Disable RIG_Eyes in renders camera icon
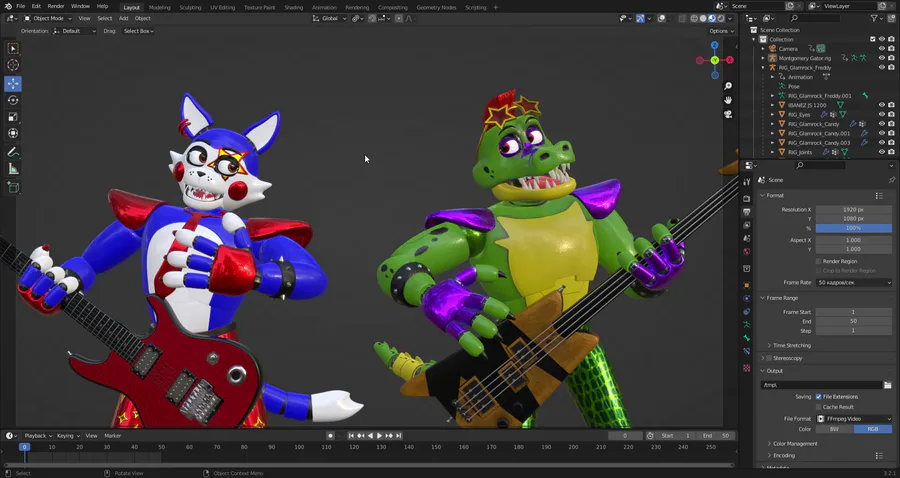This screenshot has width=900, height=478. pyautogui.click(x=891, y=115)
